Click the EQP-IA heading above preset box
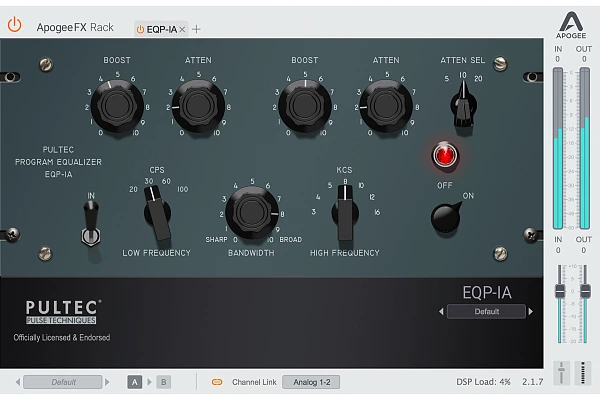Viewport: 600px width, 400px height. (x=487, y=293)
